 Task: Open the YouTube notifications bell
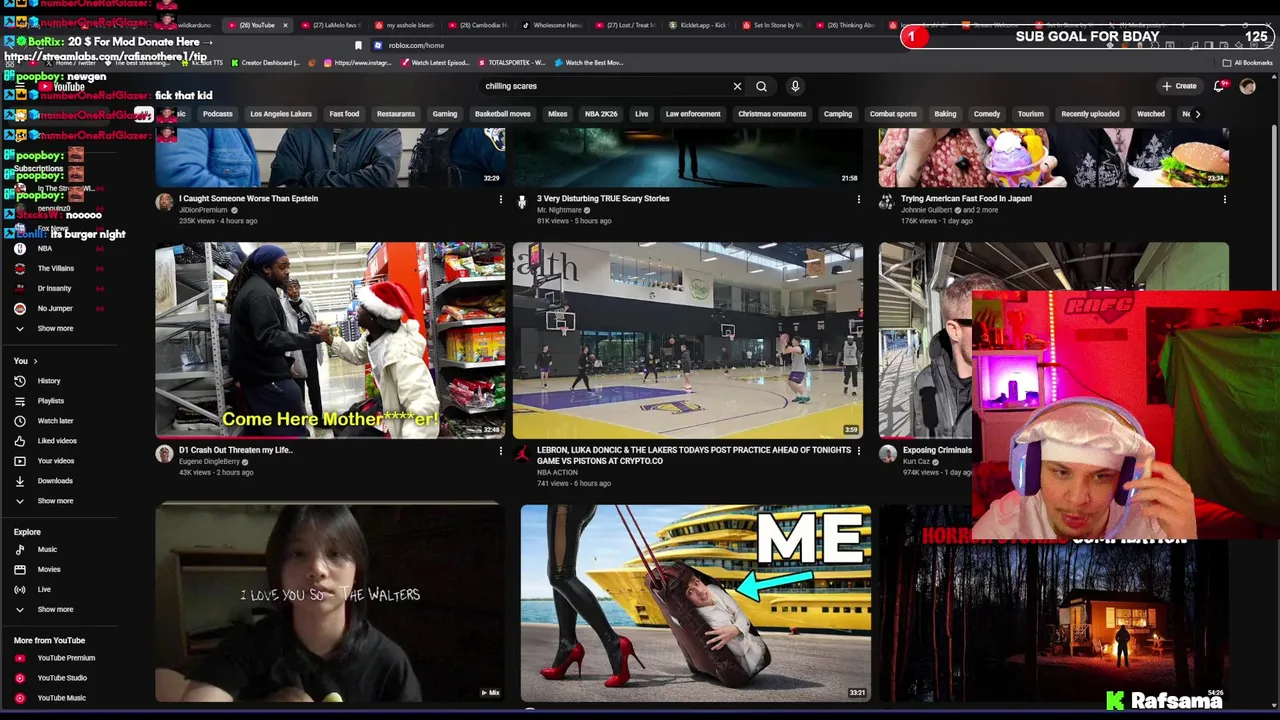tap(1218, 86)
